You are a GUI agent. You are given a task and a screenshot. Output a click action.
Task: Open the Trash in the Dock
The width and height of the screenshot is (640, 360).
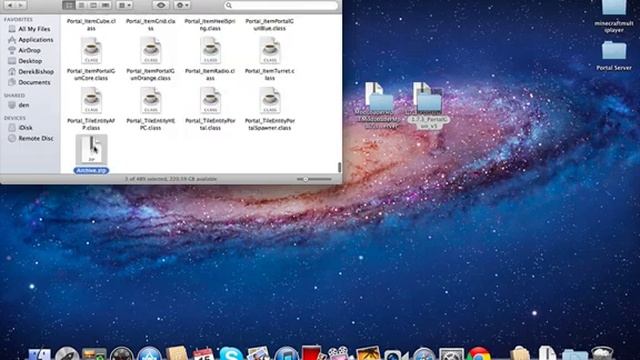603,353
